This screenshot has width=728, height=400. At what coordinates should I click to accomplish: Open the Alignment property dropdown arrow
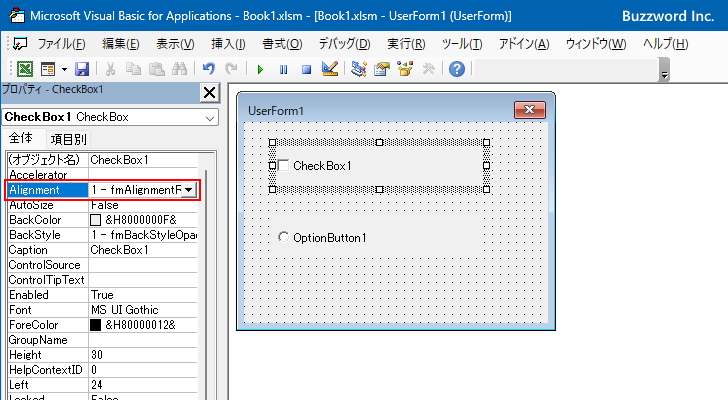(189, 190)
